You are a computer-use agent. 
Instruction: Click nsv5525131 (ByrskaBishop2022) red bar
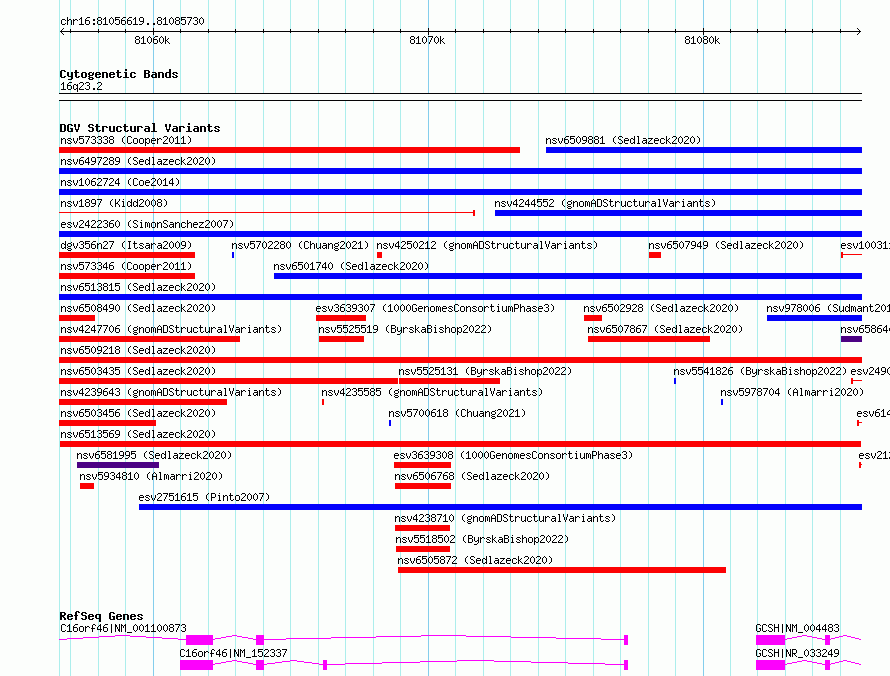point(450,381)
